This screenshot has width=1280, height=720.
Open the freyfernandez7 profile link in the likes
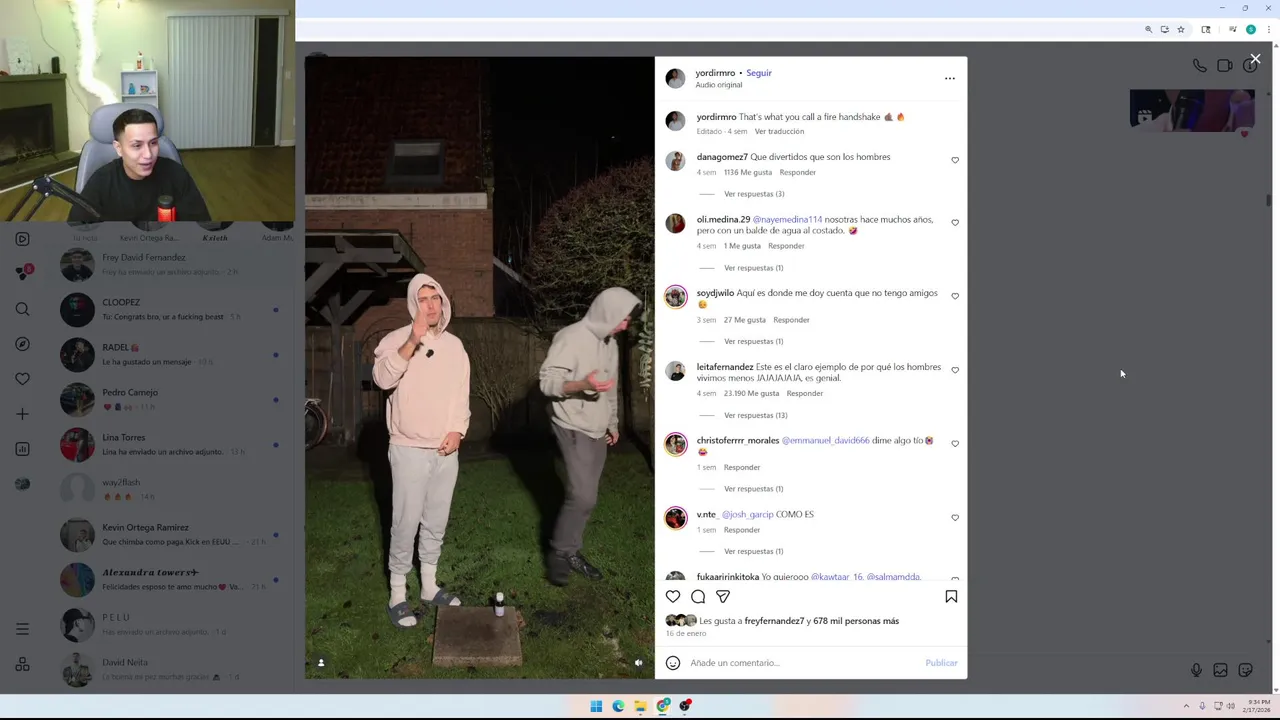pos(774,621)
